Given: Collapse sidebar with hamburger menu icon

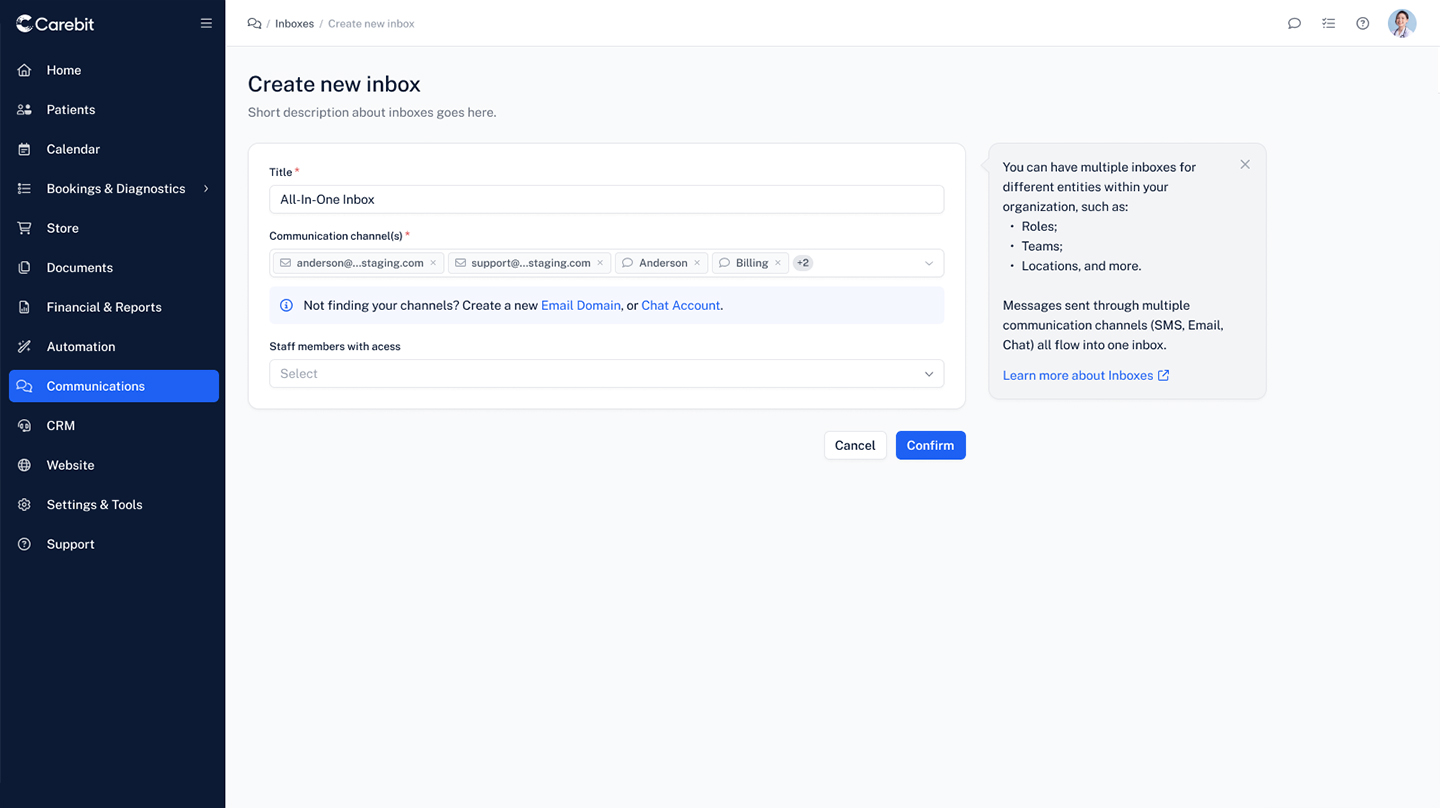Looking at the screenshot, I should [206, 23].
